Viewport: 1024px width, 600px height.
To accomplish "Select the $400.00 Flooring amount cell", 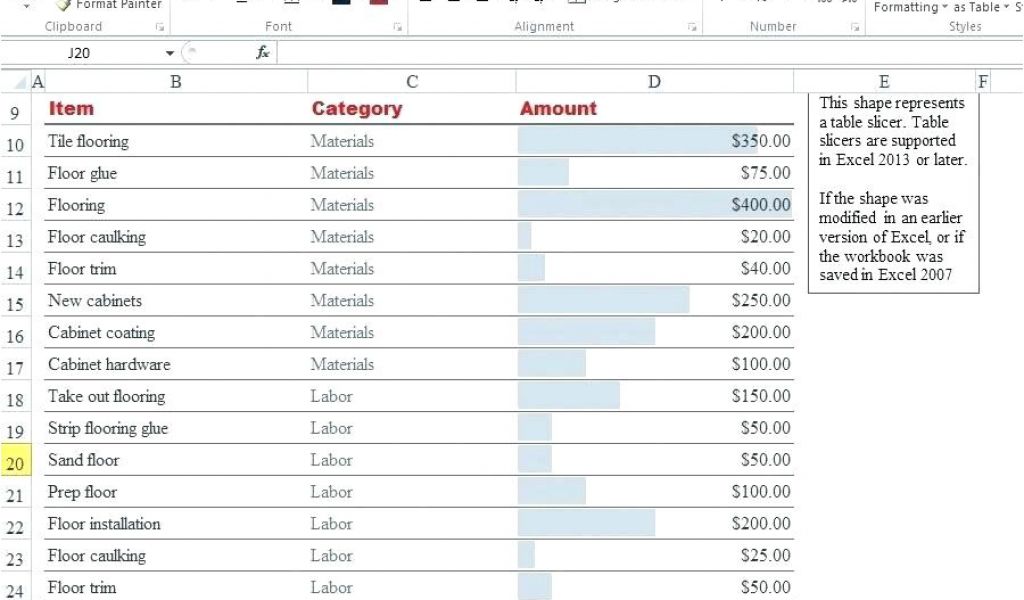I will pos(655,205).
